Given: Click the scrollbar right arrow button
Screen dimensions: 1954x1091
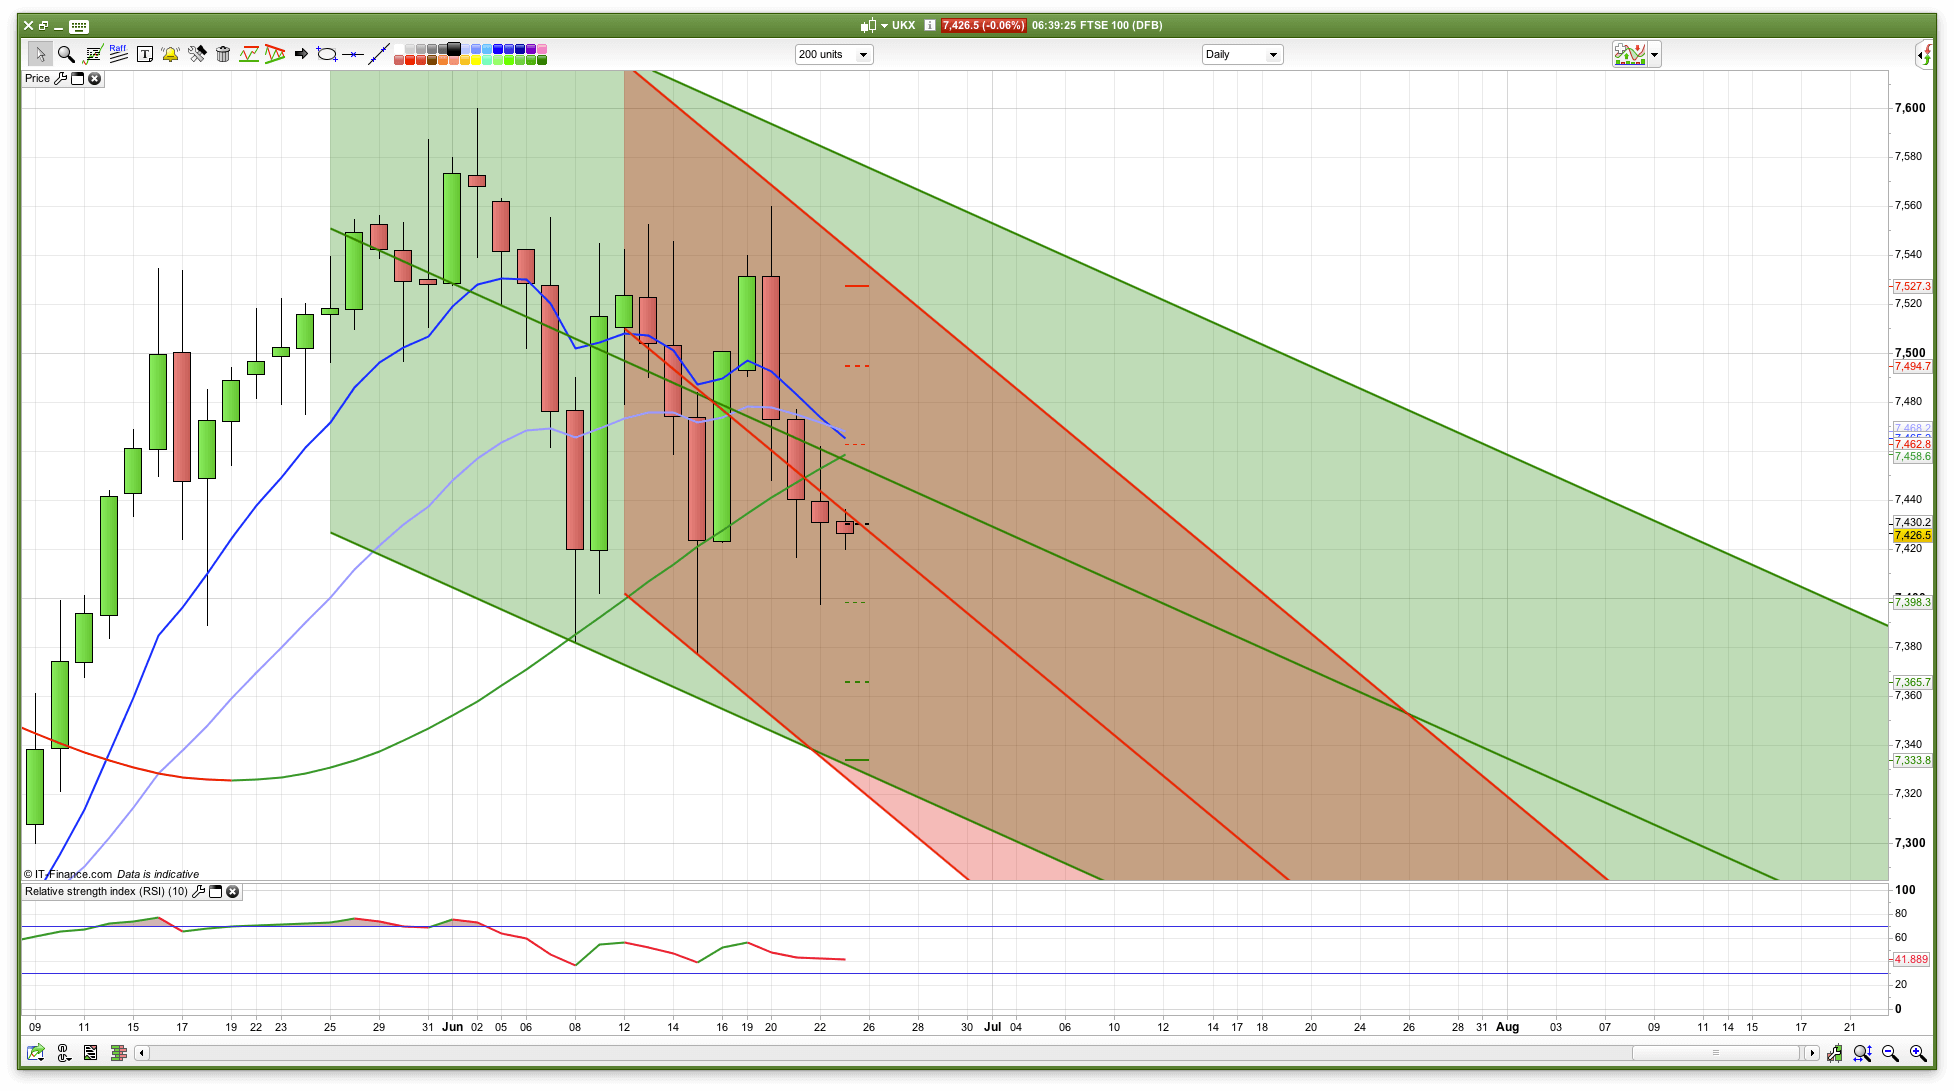Looking at the screenshot, I should (x=1811, y=1053).
